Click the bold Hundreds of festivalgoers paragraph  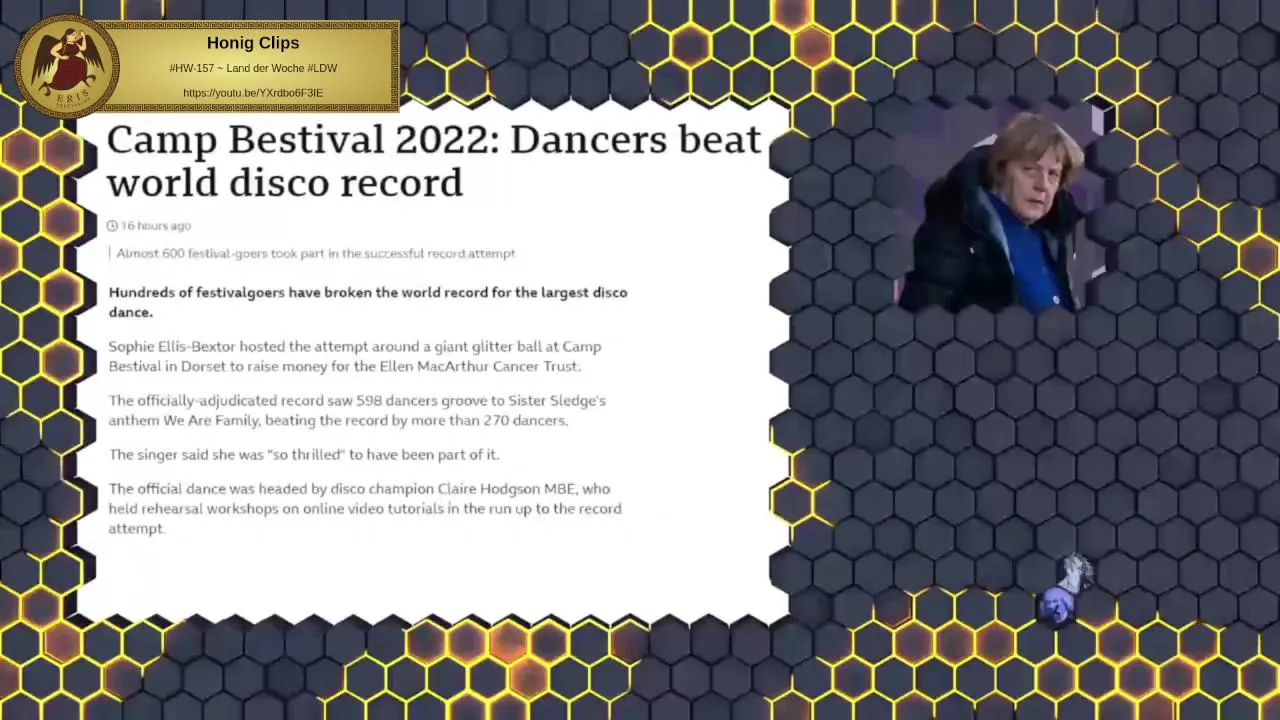pos(368,302)
